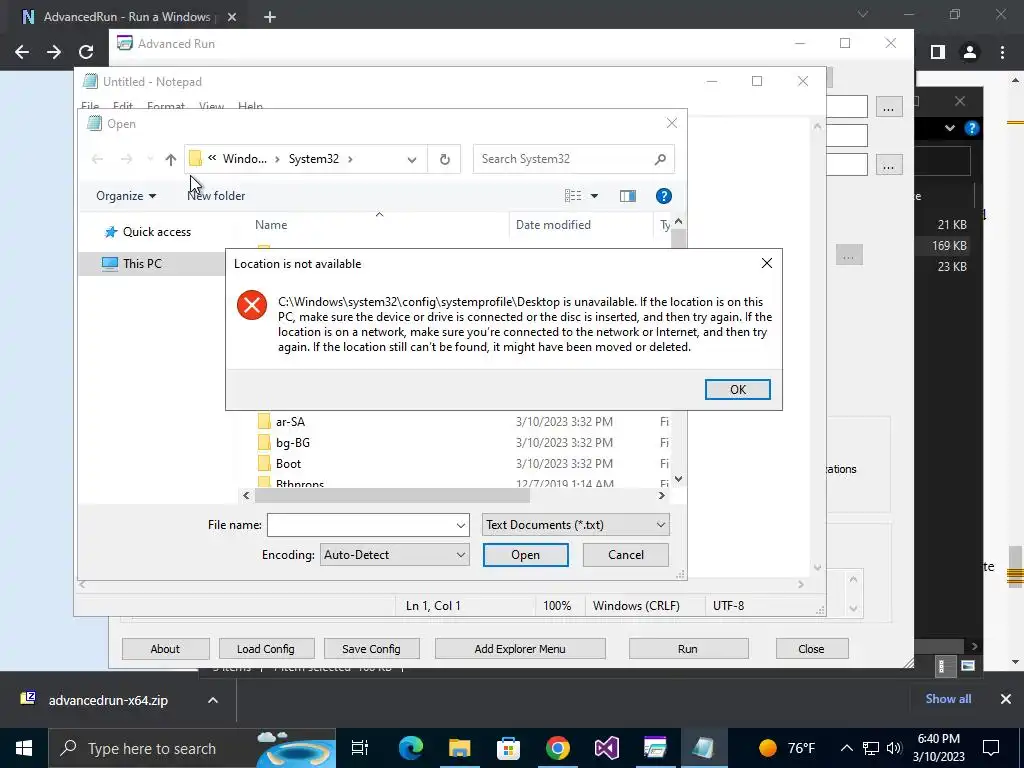This screenshot has width=1024, height=768.
Task: Close the AdvancedRun browser tab
Action: tap(232, 18)
